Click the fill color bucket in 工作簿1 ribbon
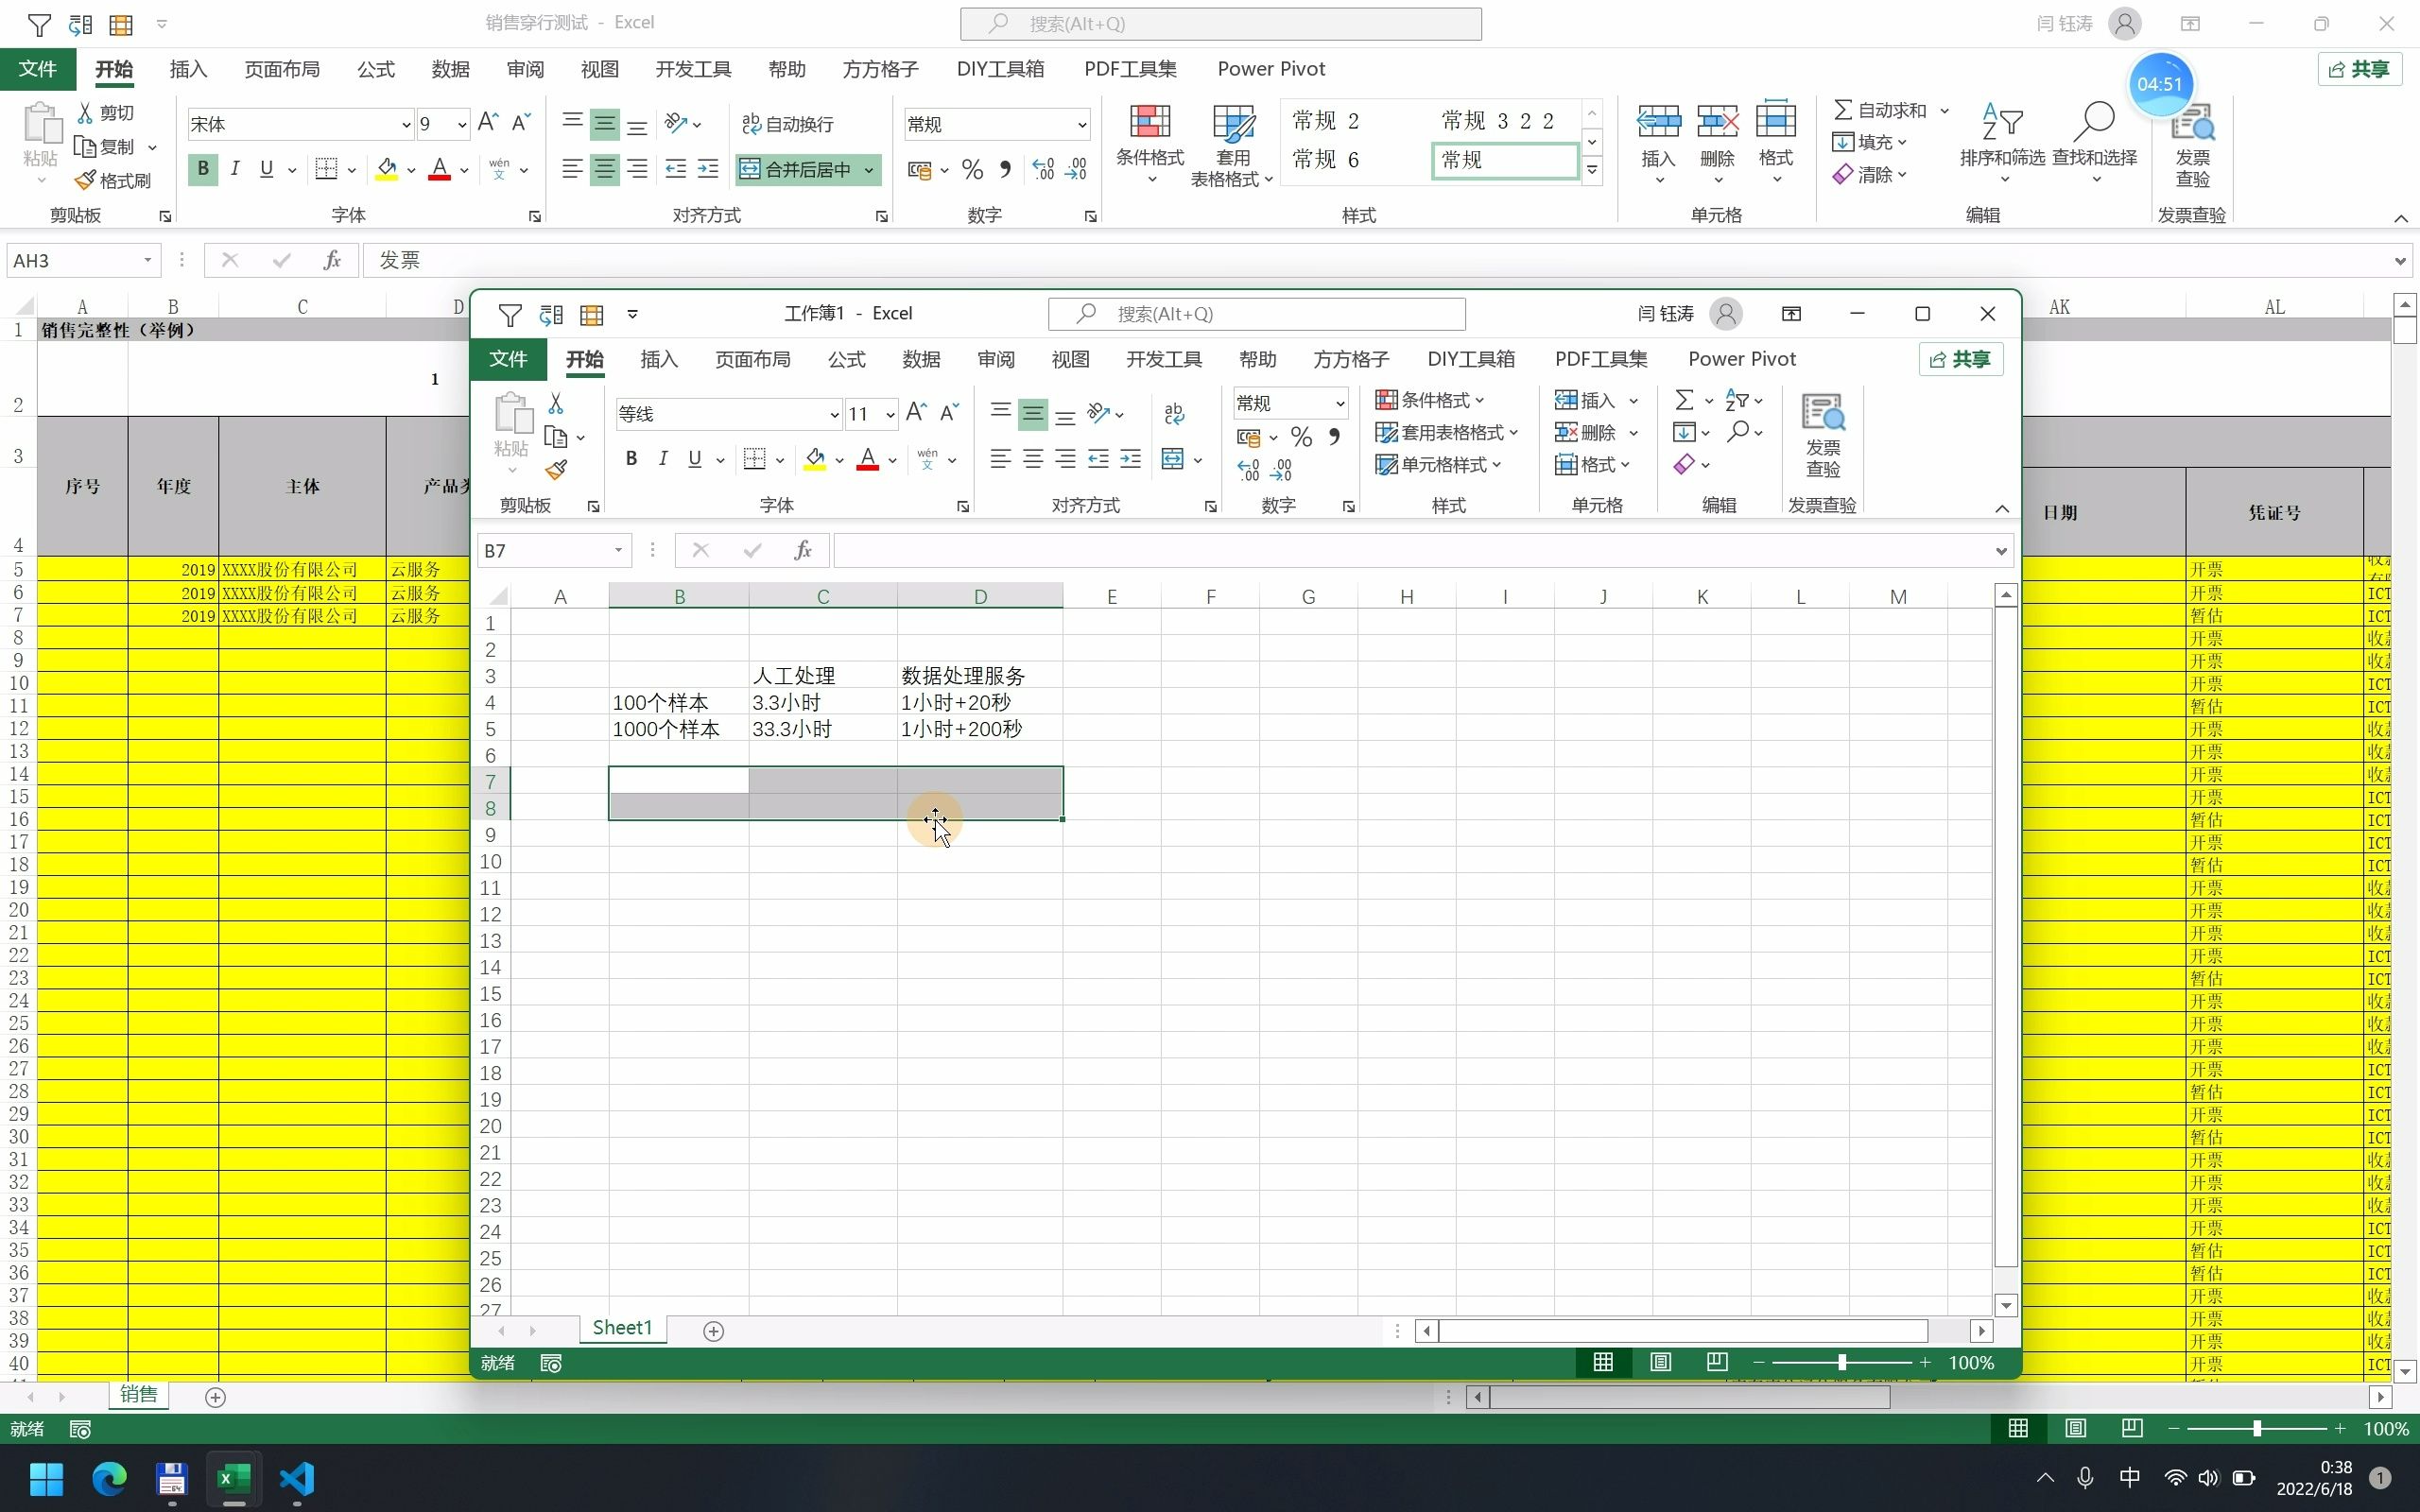This screenshot has height=1512, width=2420. (x=815, y=459)
